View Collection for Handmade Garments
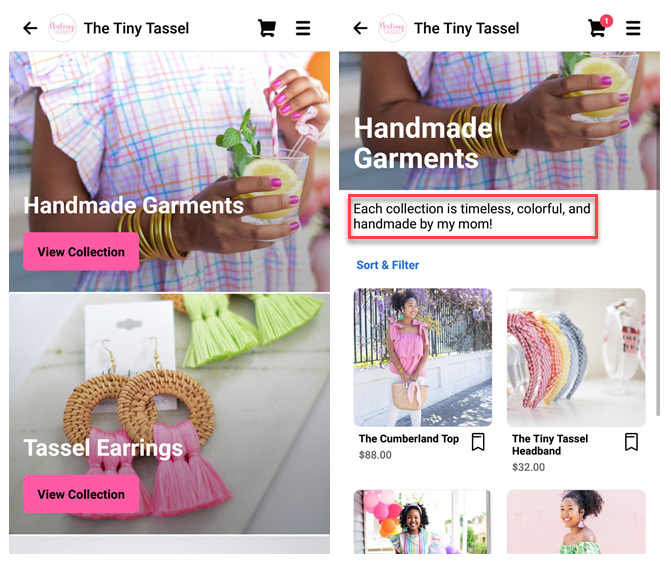The image size is (671, 563). coord(81,252)
